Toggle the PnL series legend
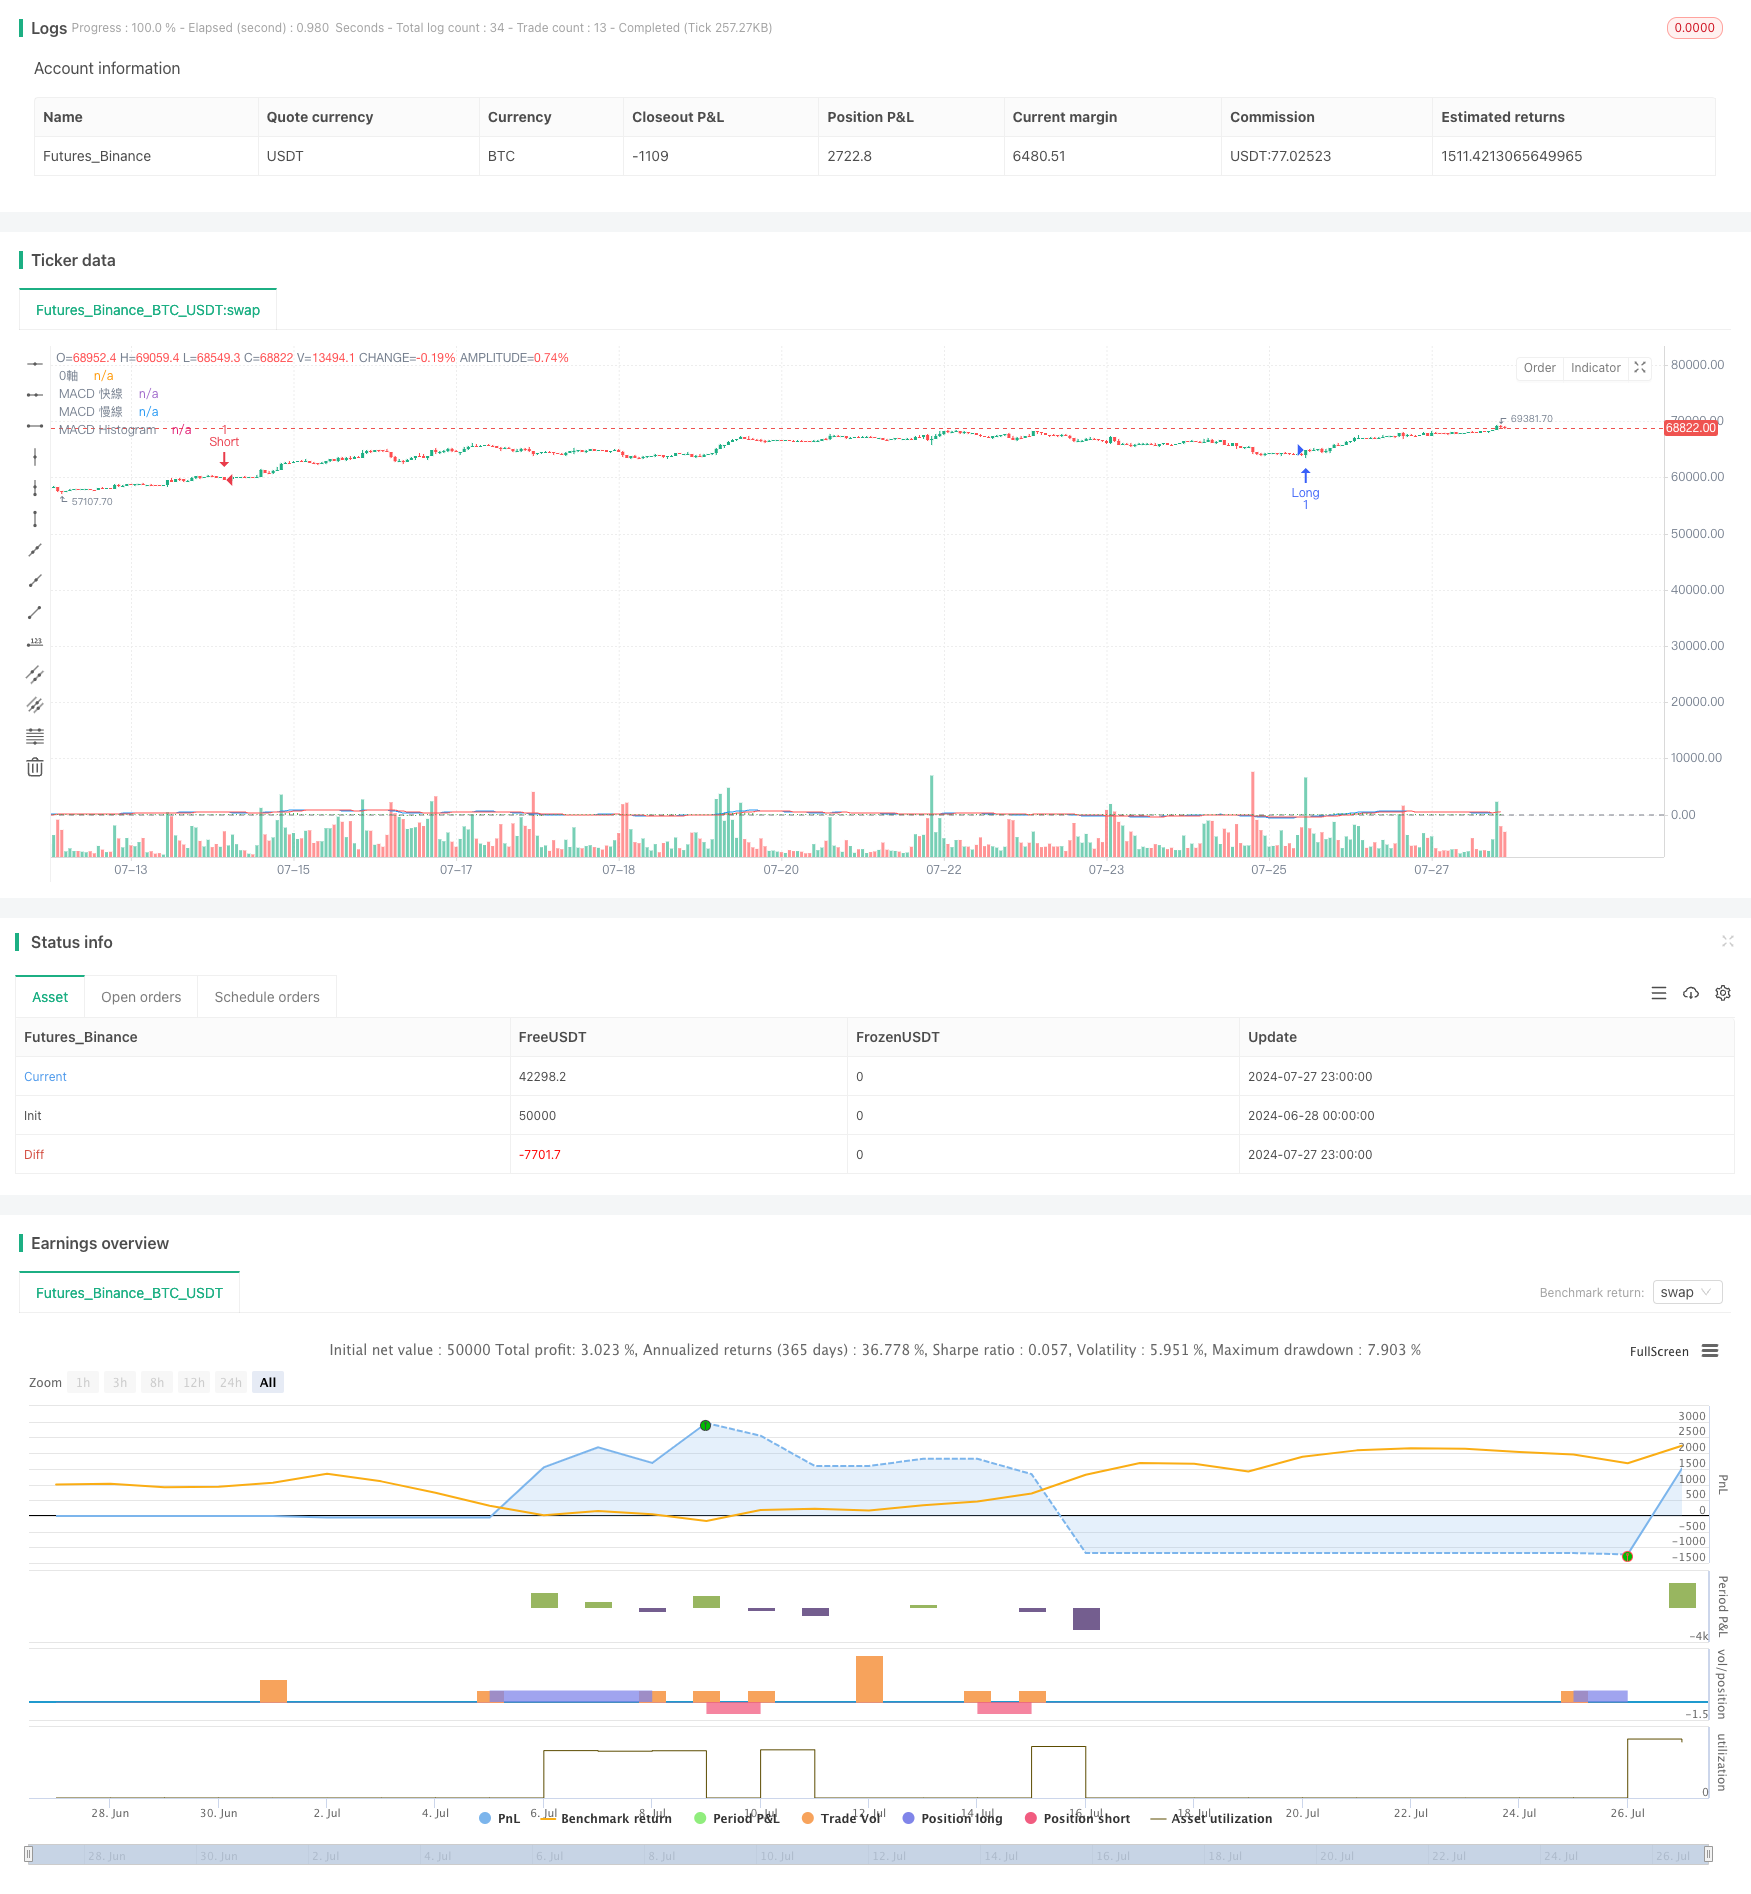Screen dimensions: 1751x1894 500,1818
